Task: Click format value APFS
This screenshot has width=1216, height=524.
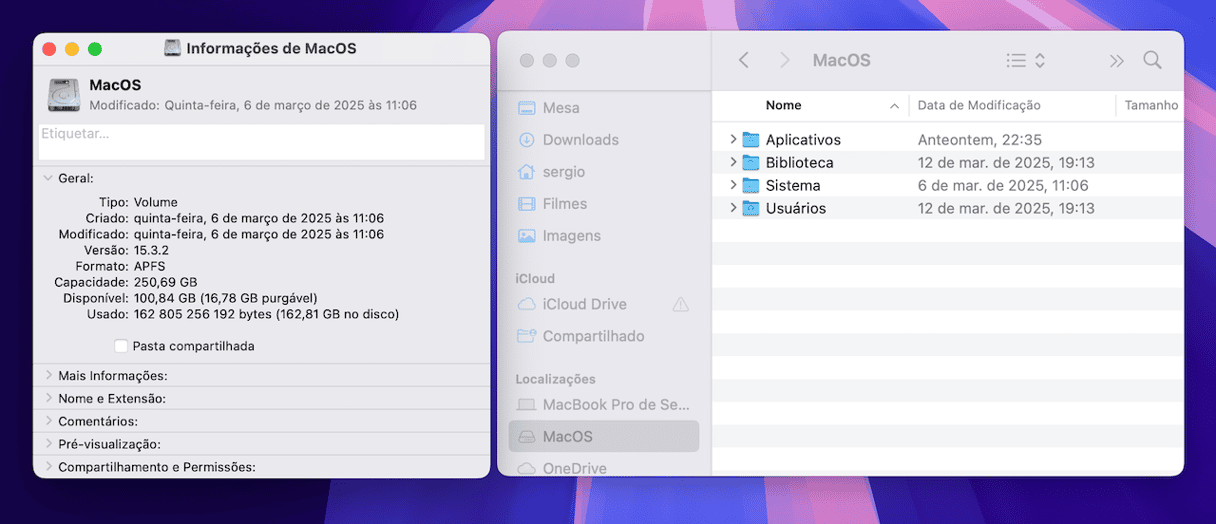Action: 151,266
